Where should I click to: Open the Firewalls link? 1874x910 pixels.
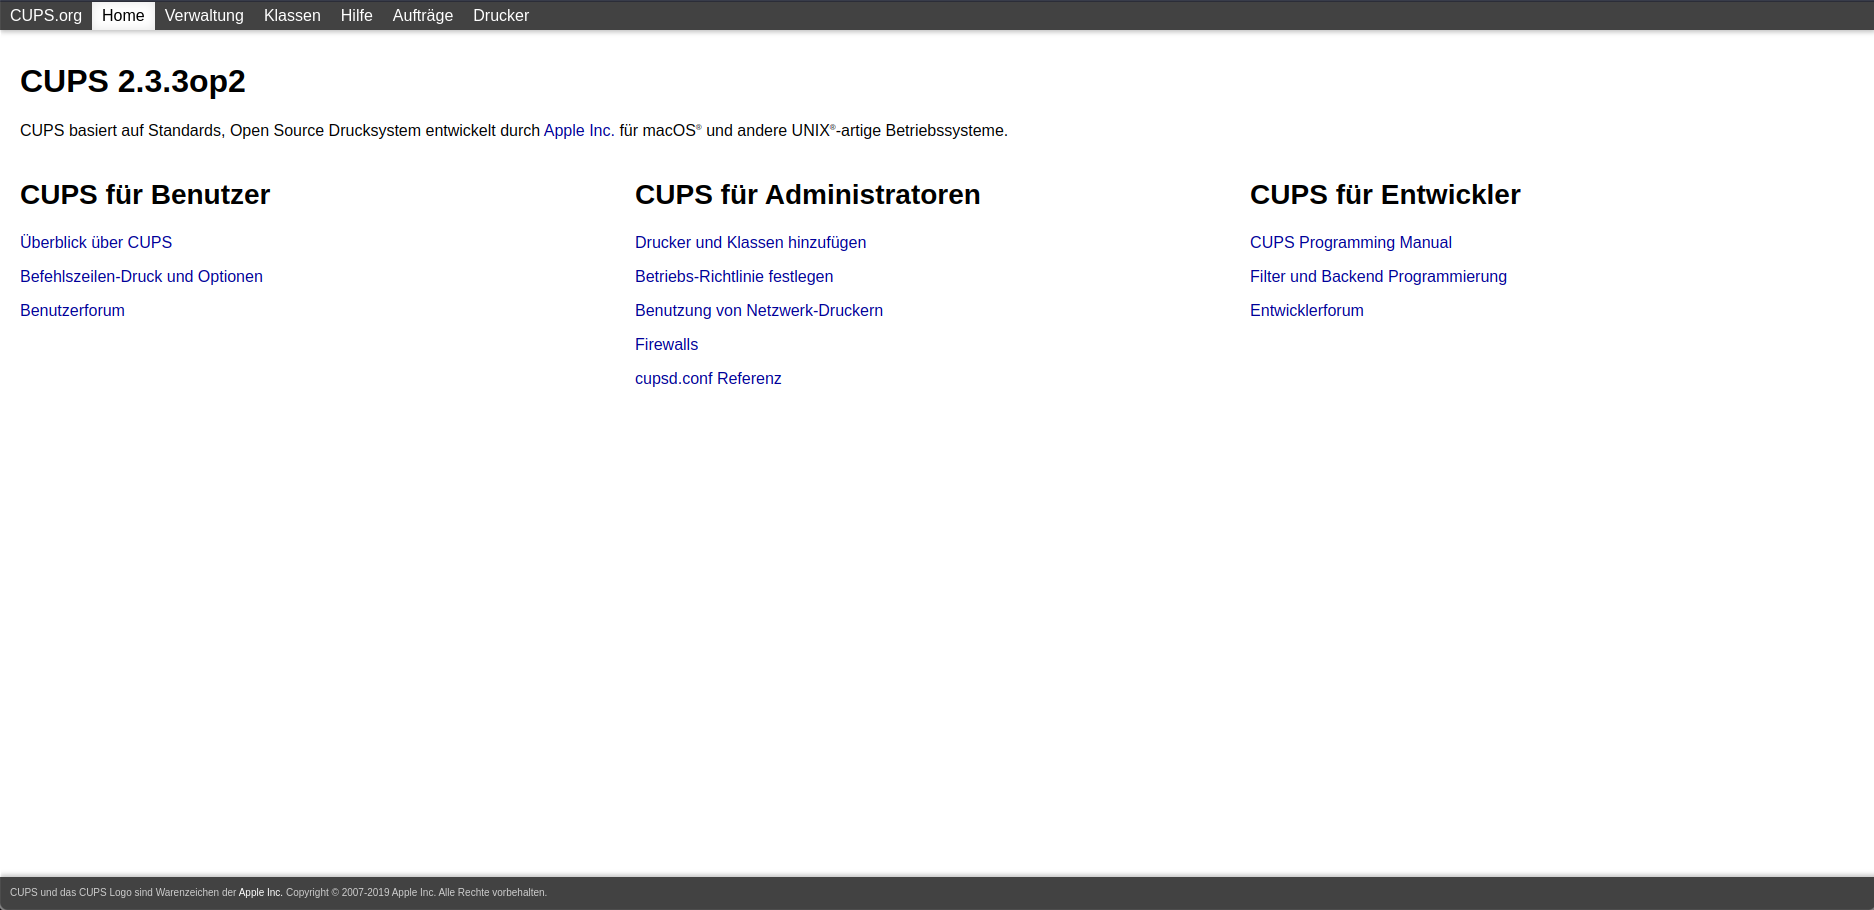point(666,345)
